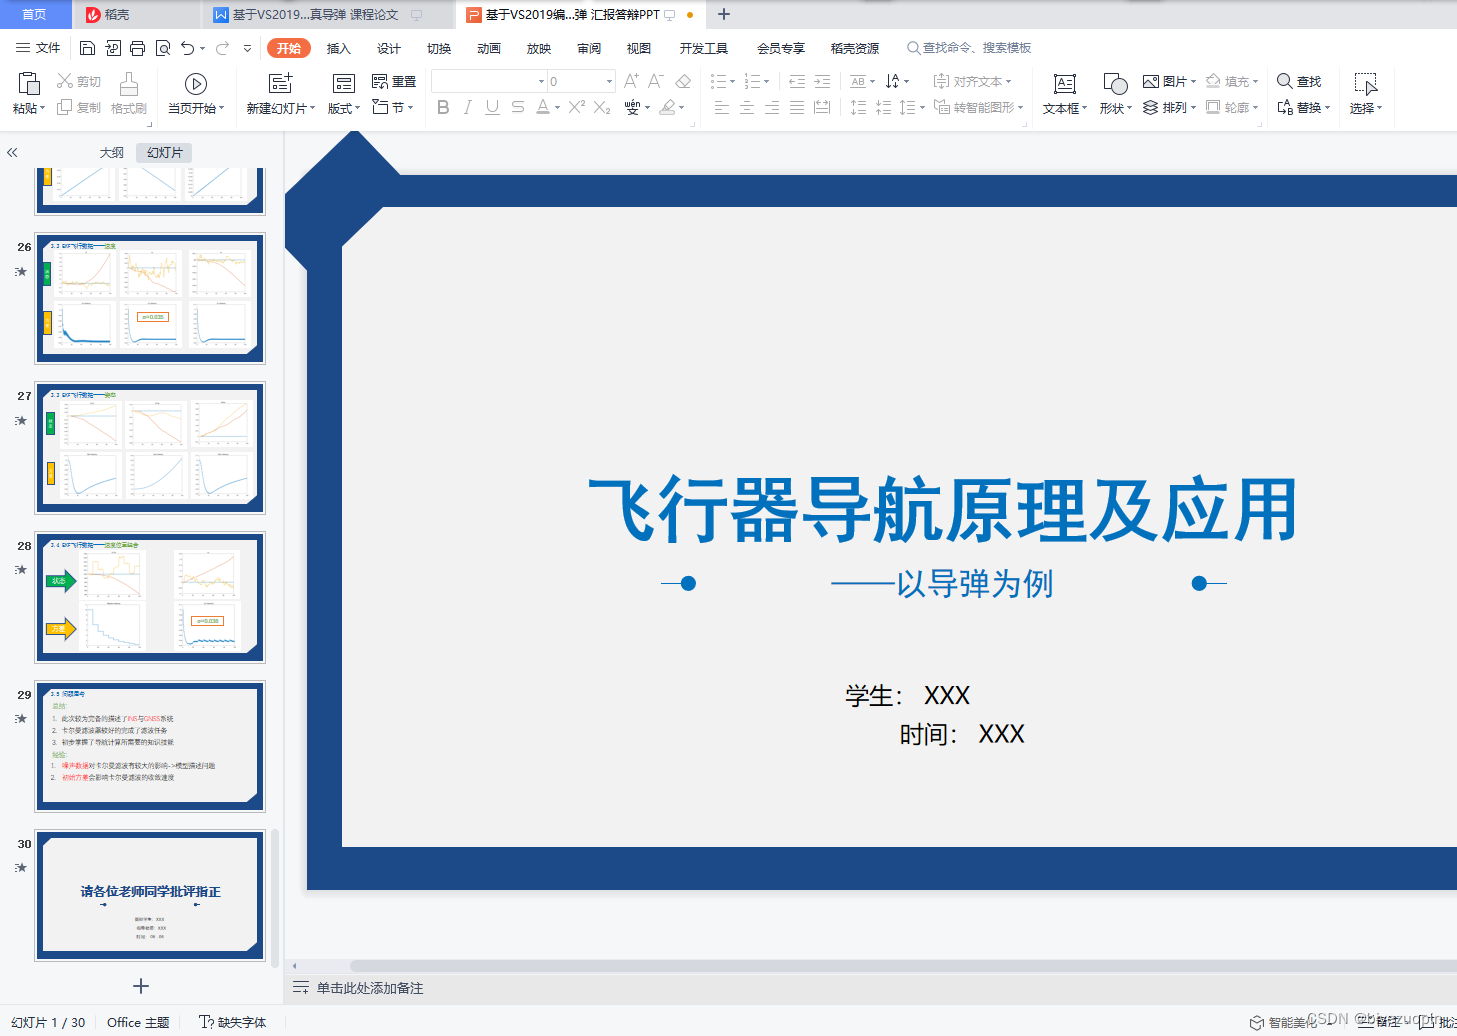Open the 版式 layout dropdown
Screen dimensions: 1457x1036
343,108
